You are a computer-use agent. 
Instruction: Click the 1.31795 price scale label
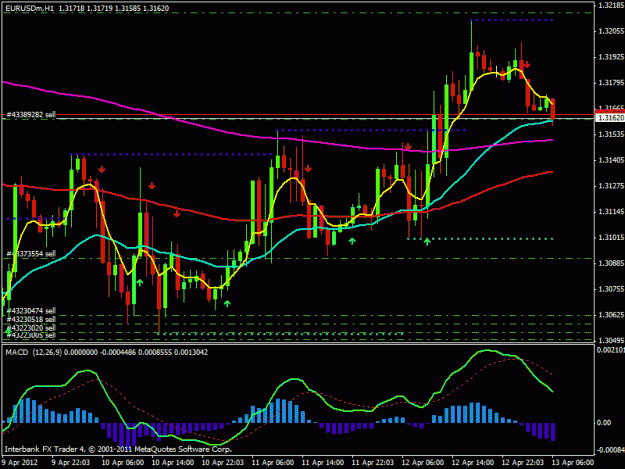click(x=611, y=82)
